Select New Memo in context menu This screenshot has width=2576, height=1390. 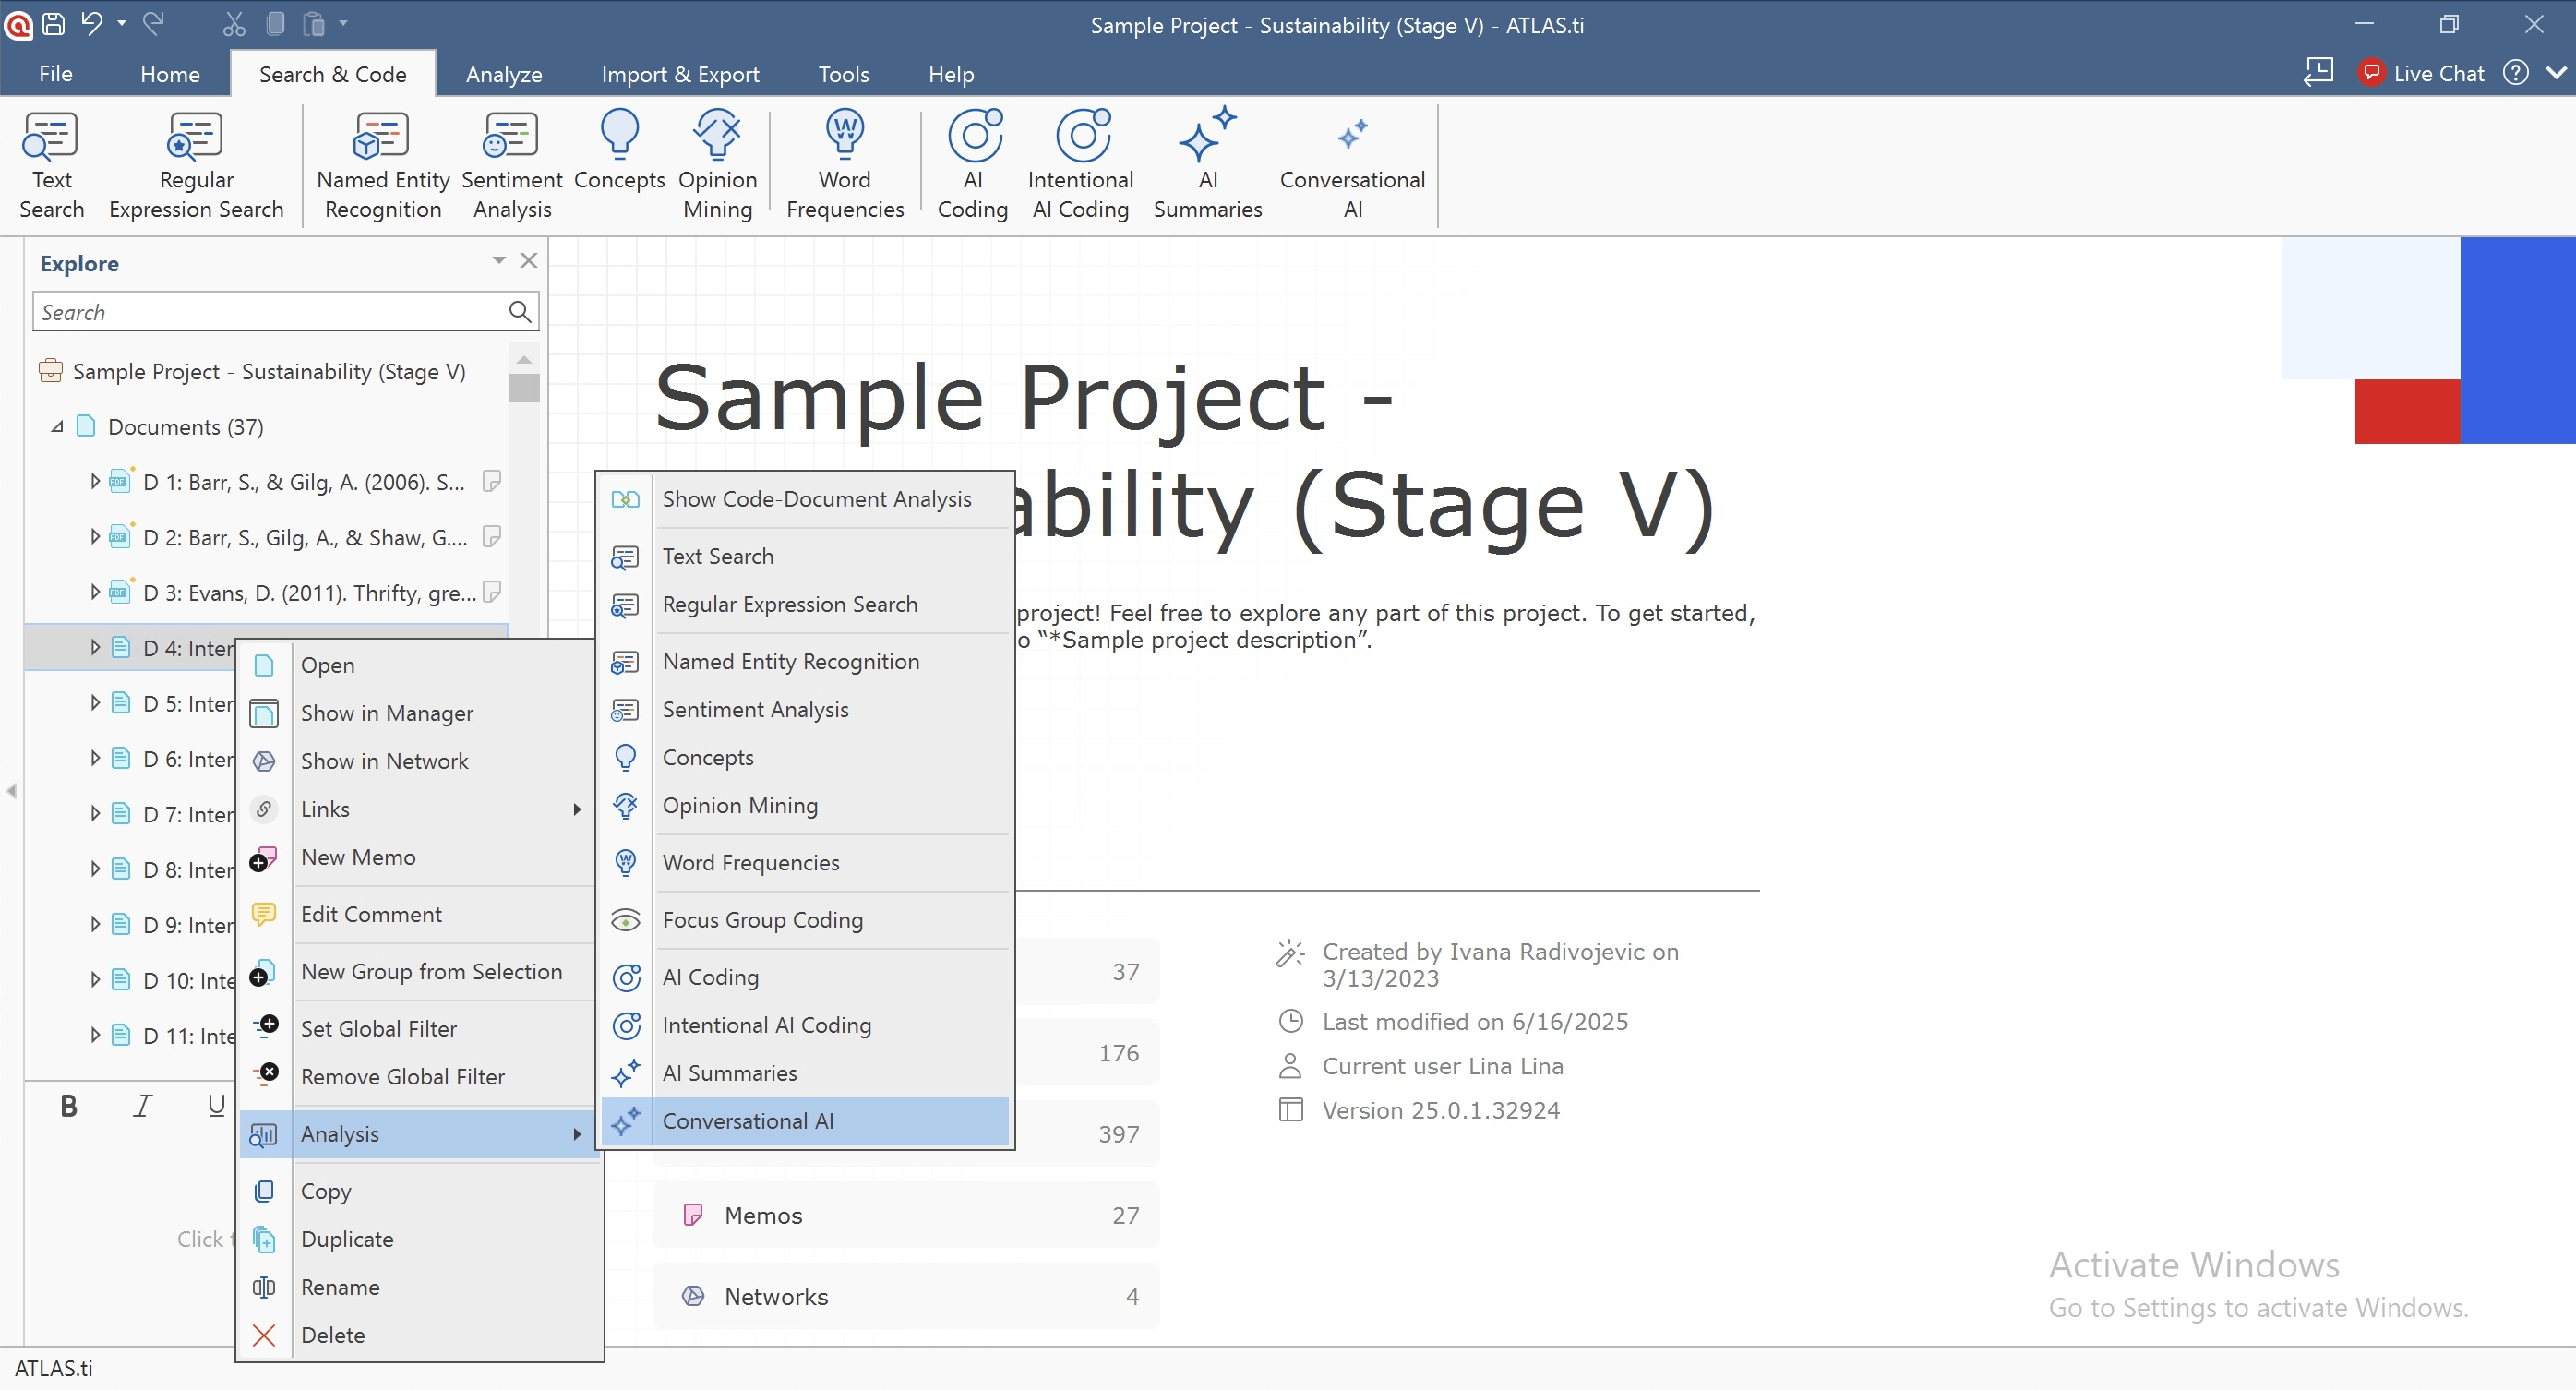(x=418, y=857)
